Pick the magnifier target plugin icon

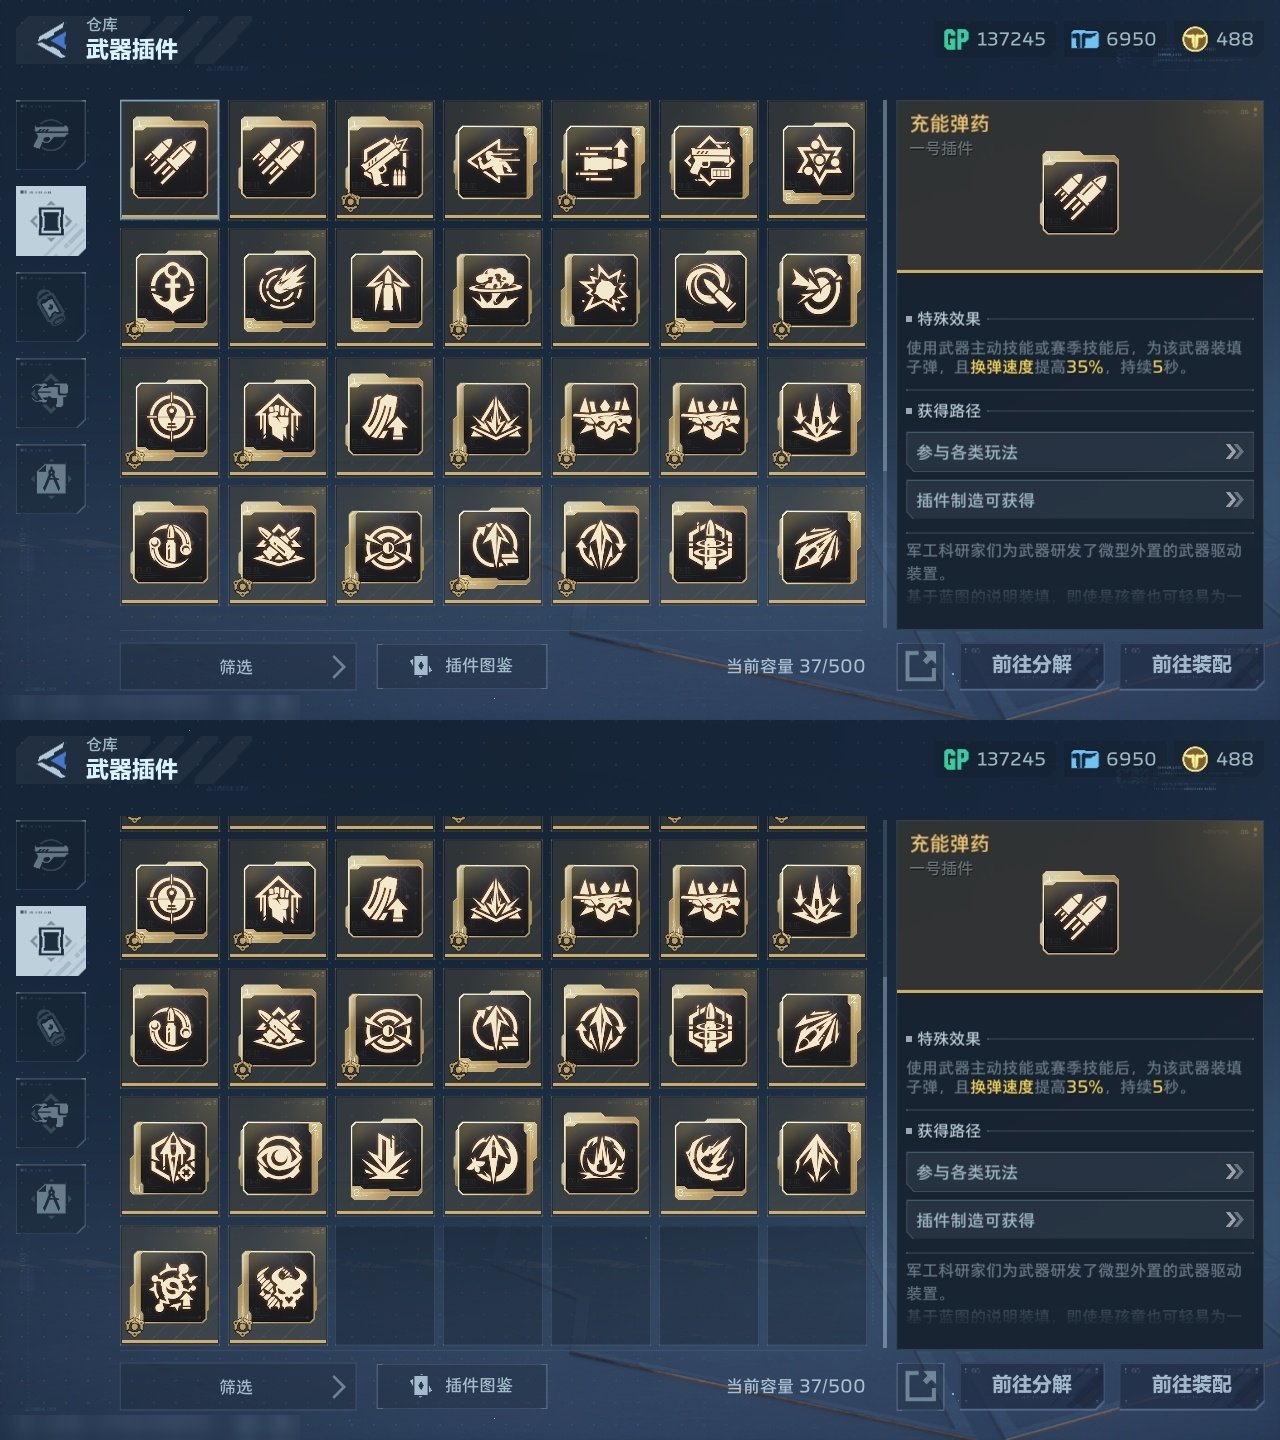(x=710, y=288)
